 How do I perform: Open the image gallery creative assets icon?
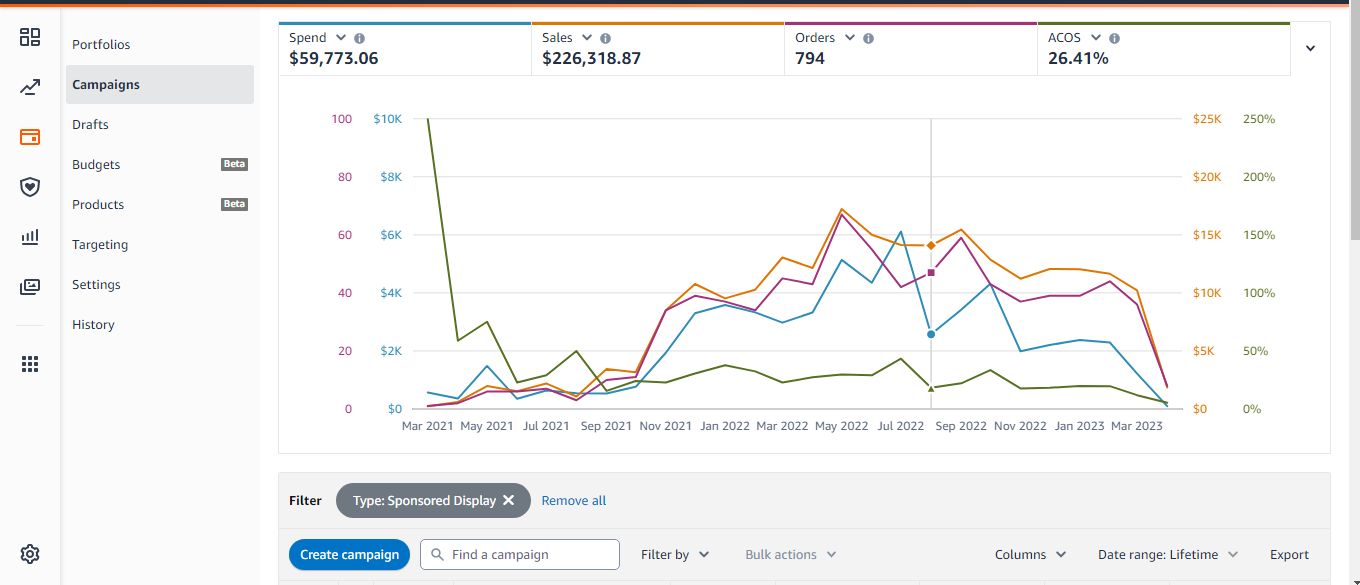30,287
